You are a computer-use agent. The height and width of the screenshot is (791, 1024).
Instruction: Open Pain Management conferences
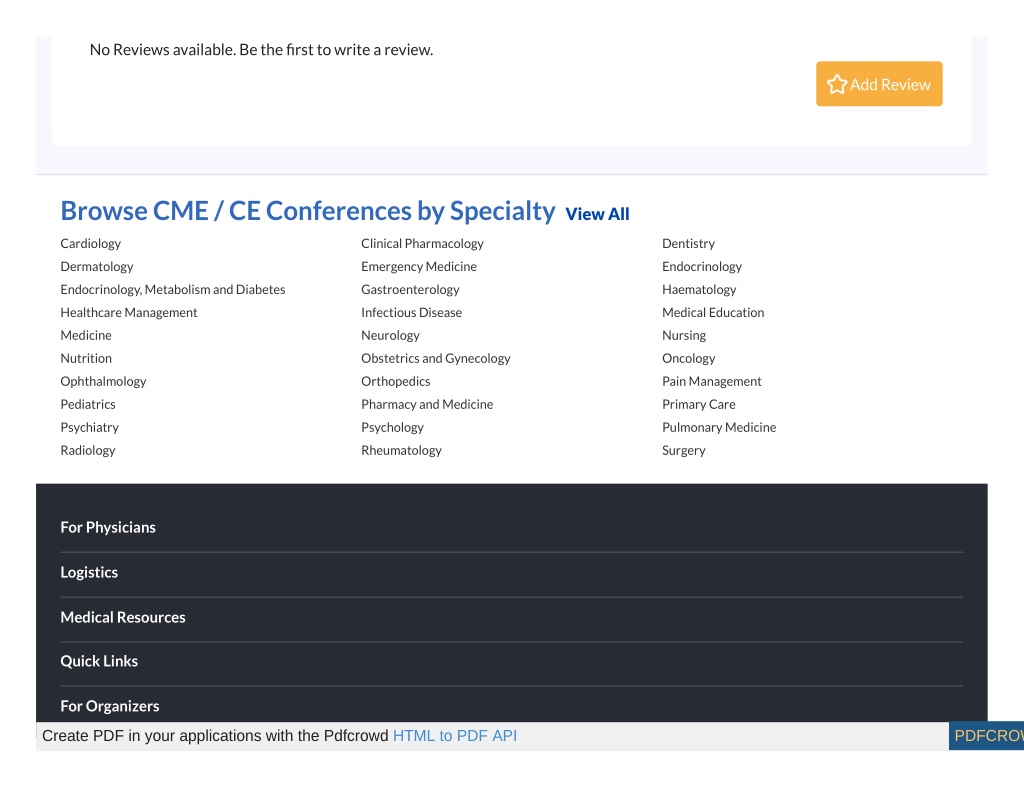tap(712, 381)
